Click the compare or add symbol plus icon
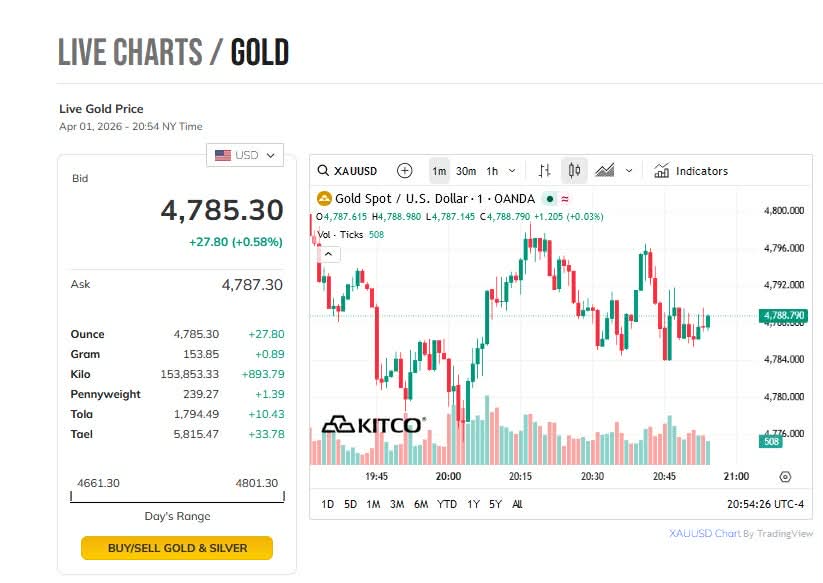The height and width of the screenshot is (583, 823). pos(404,171)
